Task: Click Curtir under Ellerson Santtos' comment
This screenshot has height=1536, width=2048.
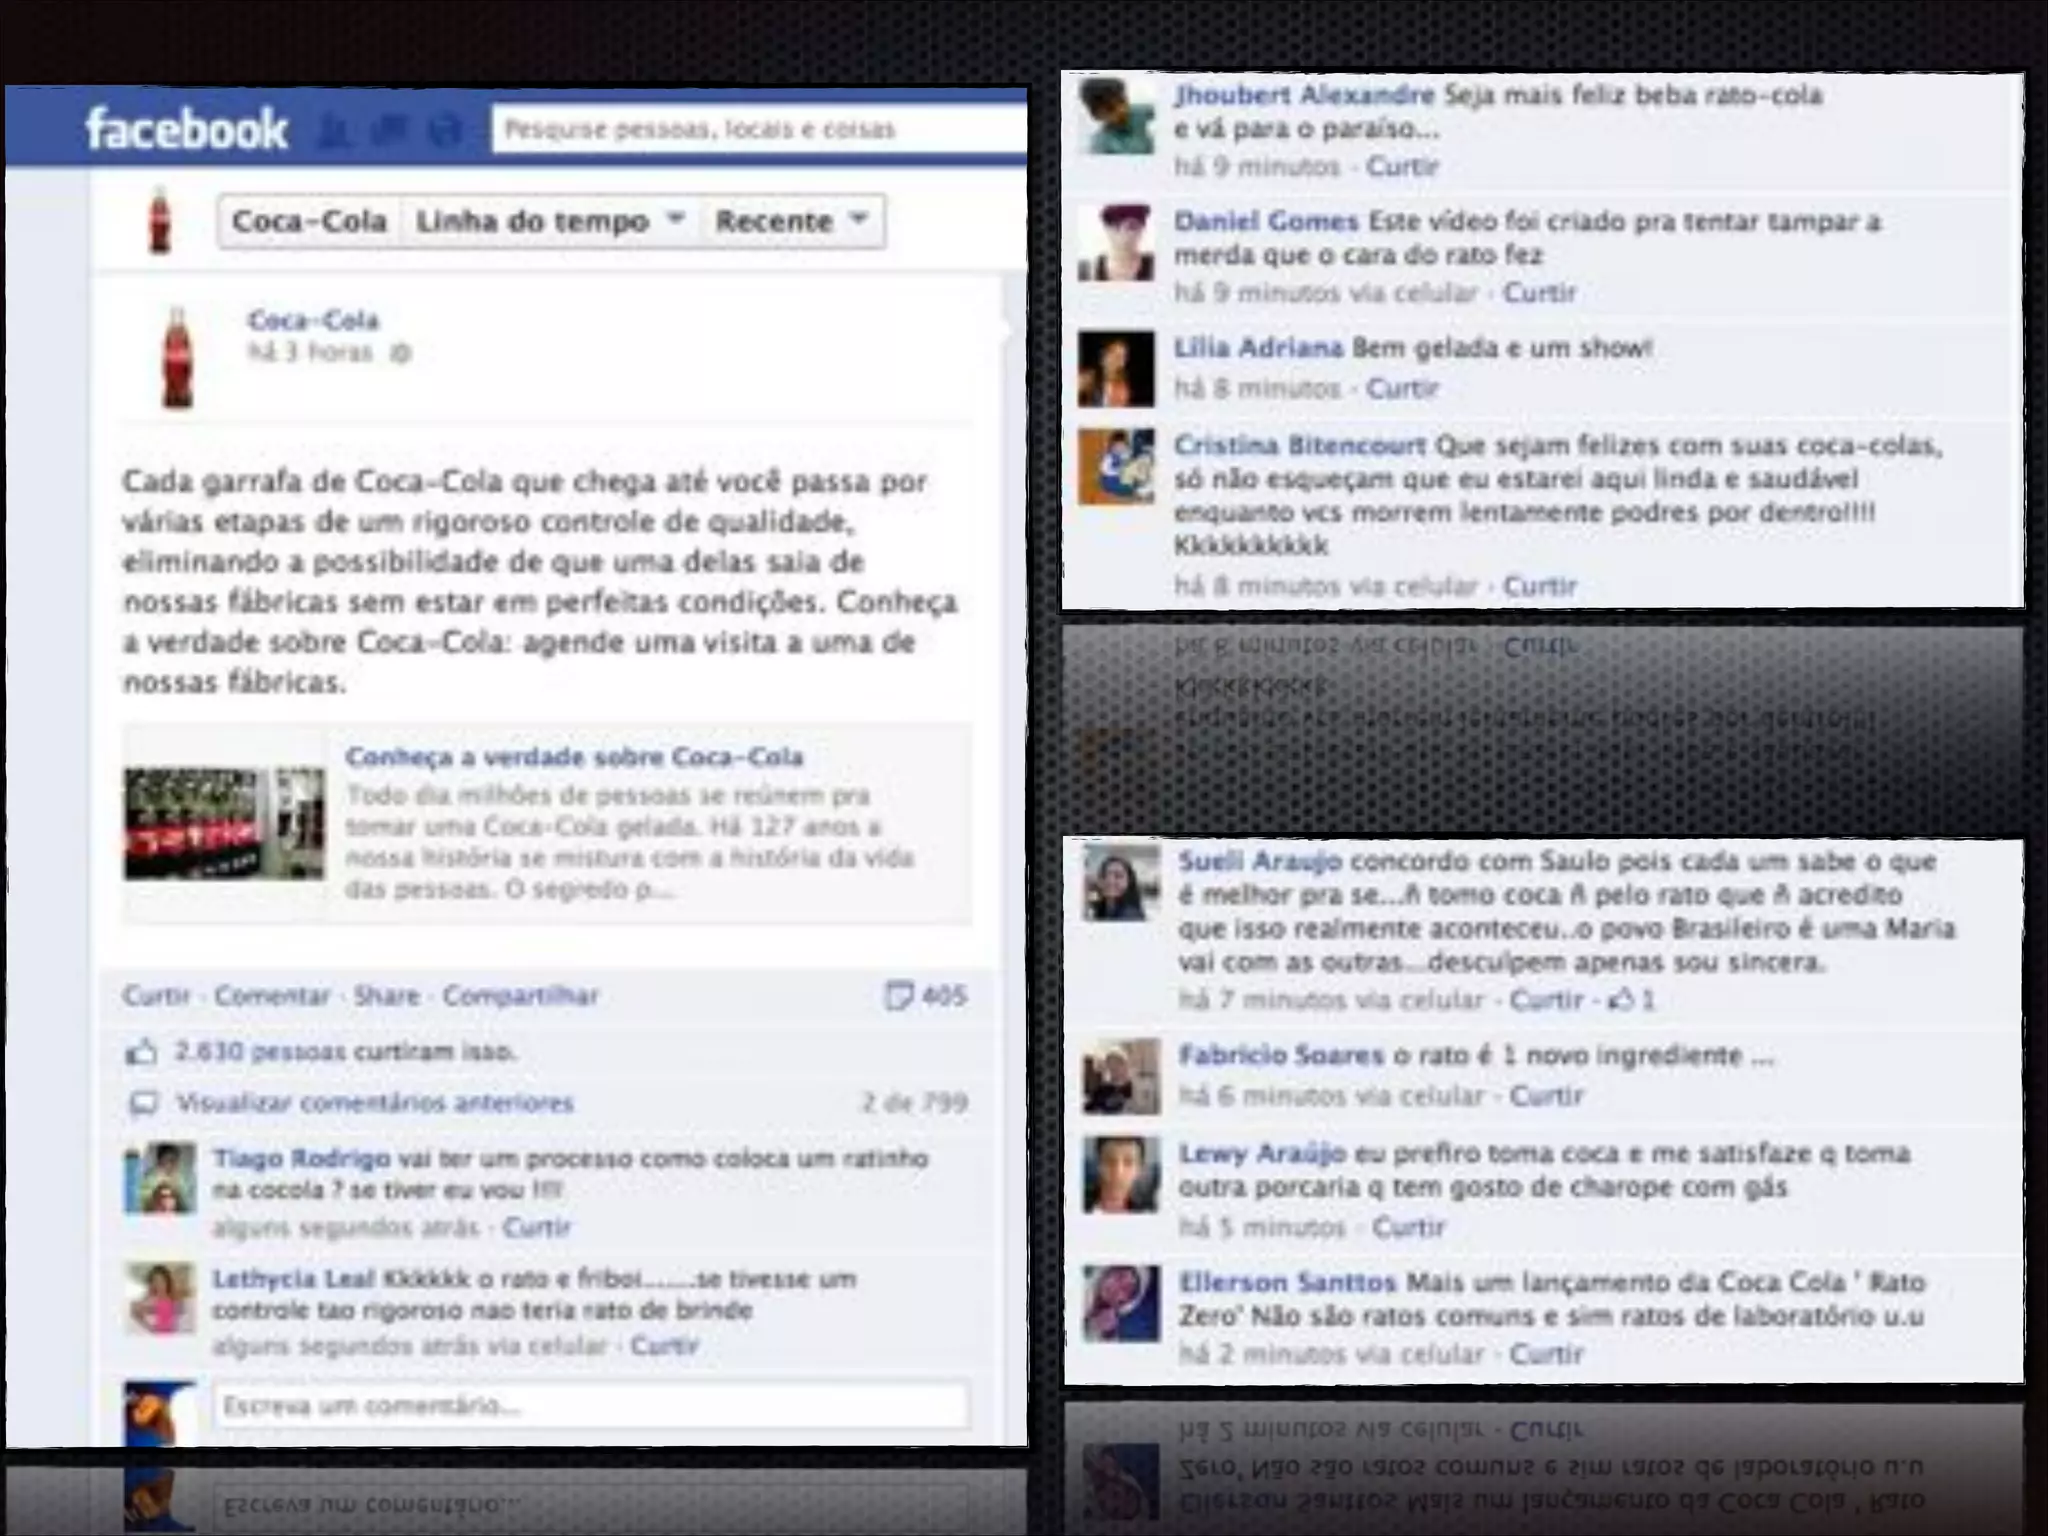Action: pos(1546,1354)
